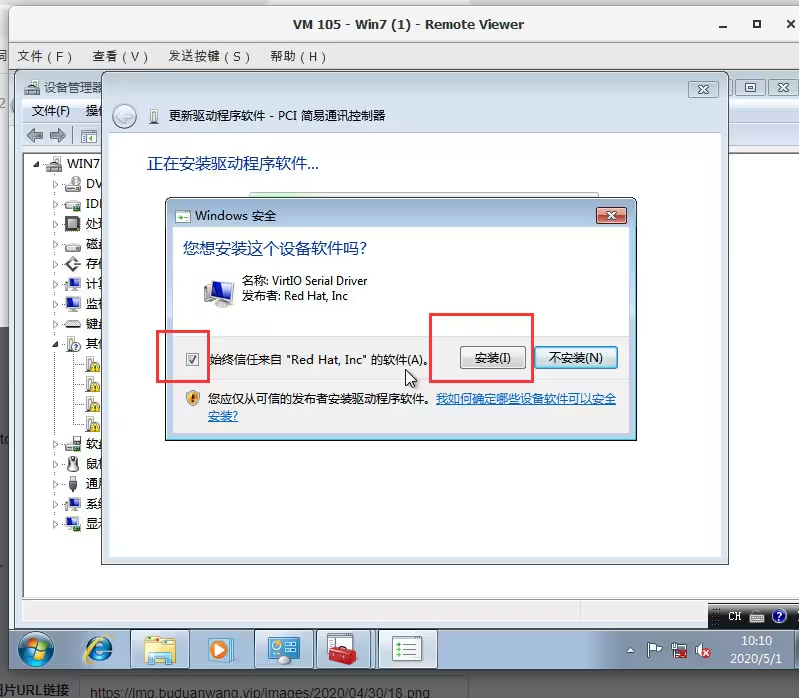The image size is (799, 698).
Task: Collapse the other devices (其) node
Action: [x=55, y=344]
